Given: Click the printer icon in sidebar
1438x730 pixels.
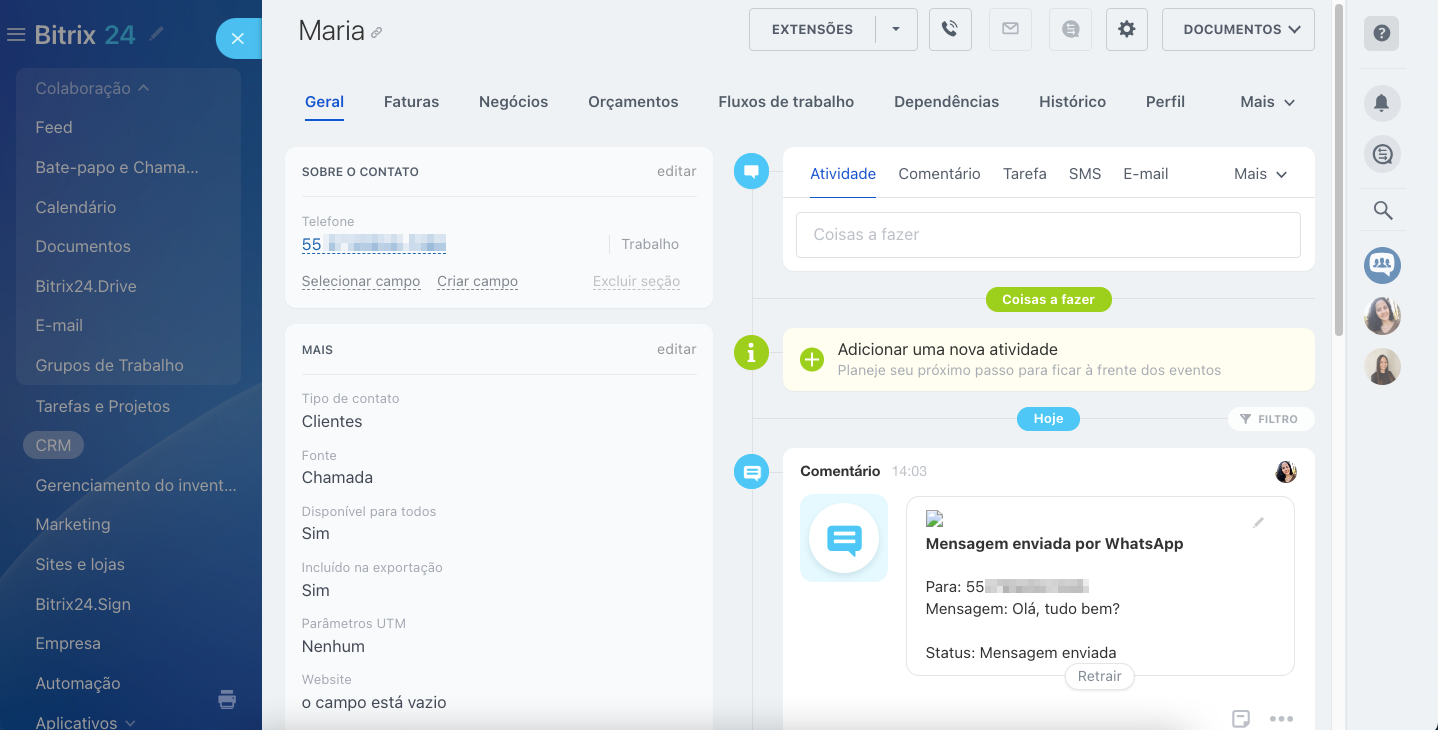Looking at the screenshot, I should [x=227, y=699].
